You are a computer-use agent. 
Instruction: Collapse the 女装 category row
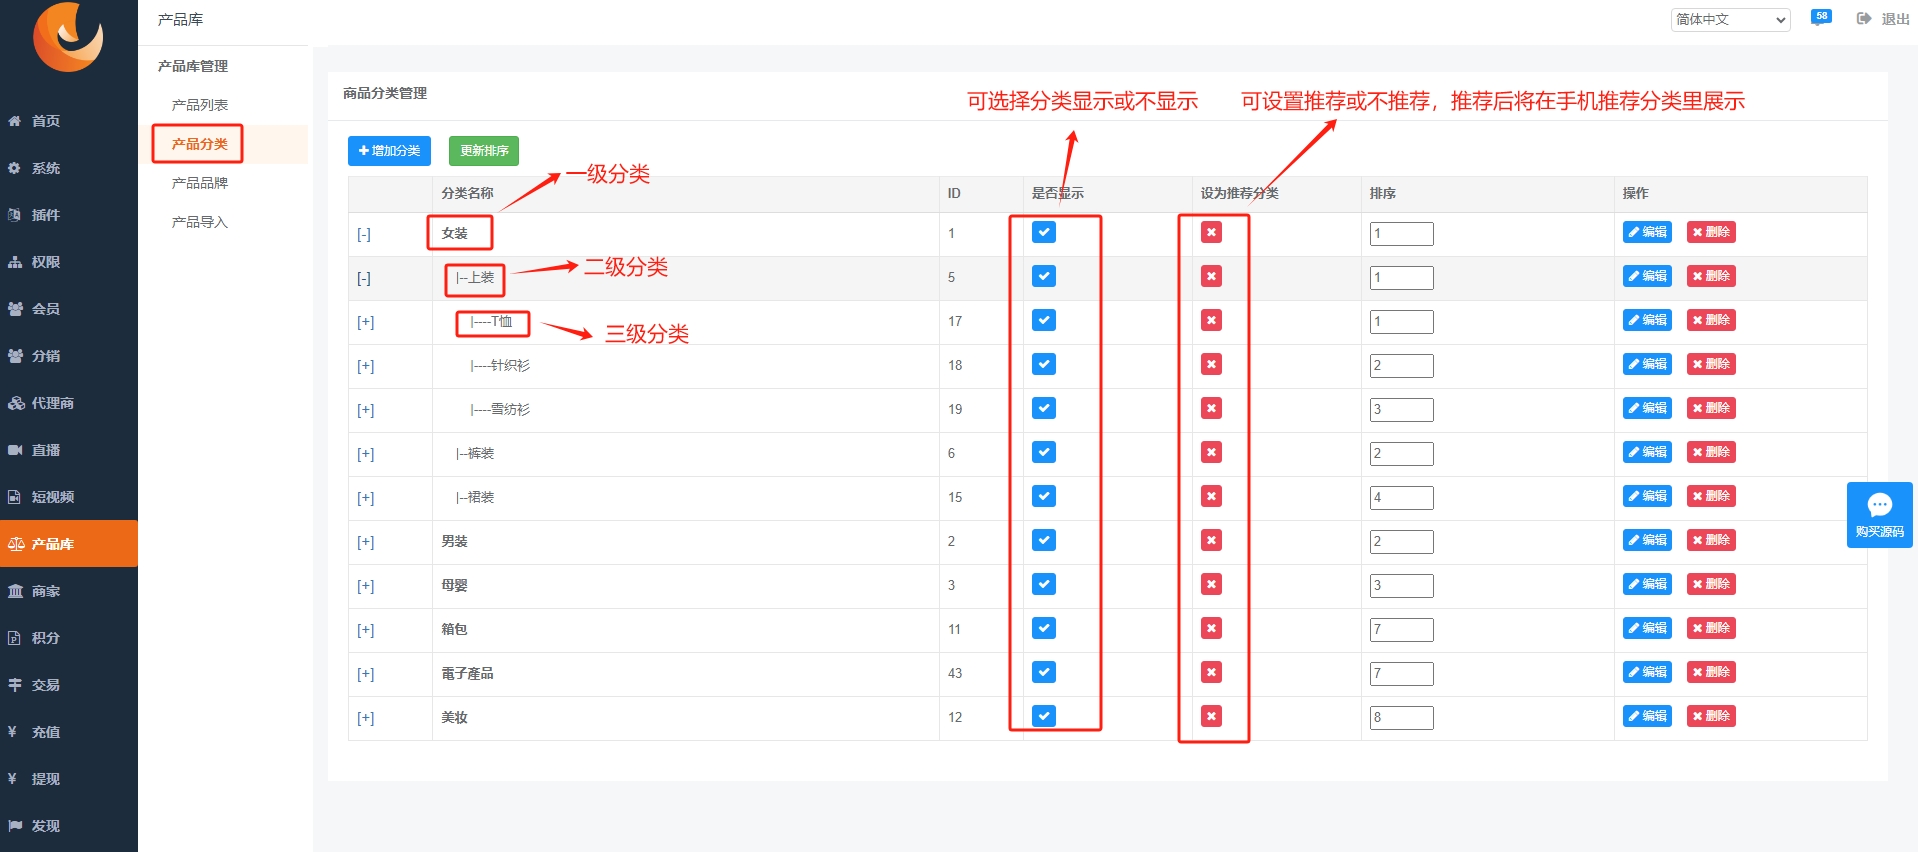tap(364, 234)
